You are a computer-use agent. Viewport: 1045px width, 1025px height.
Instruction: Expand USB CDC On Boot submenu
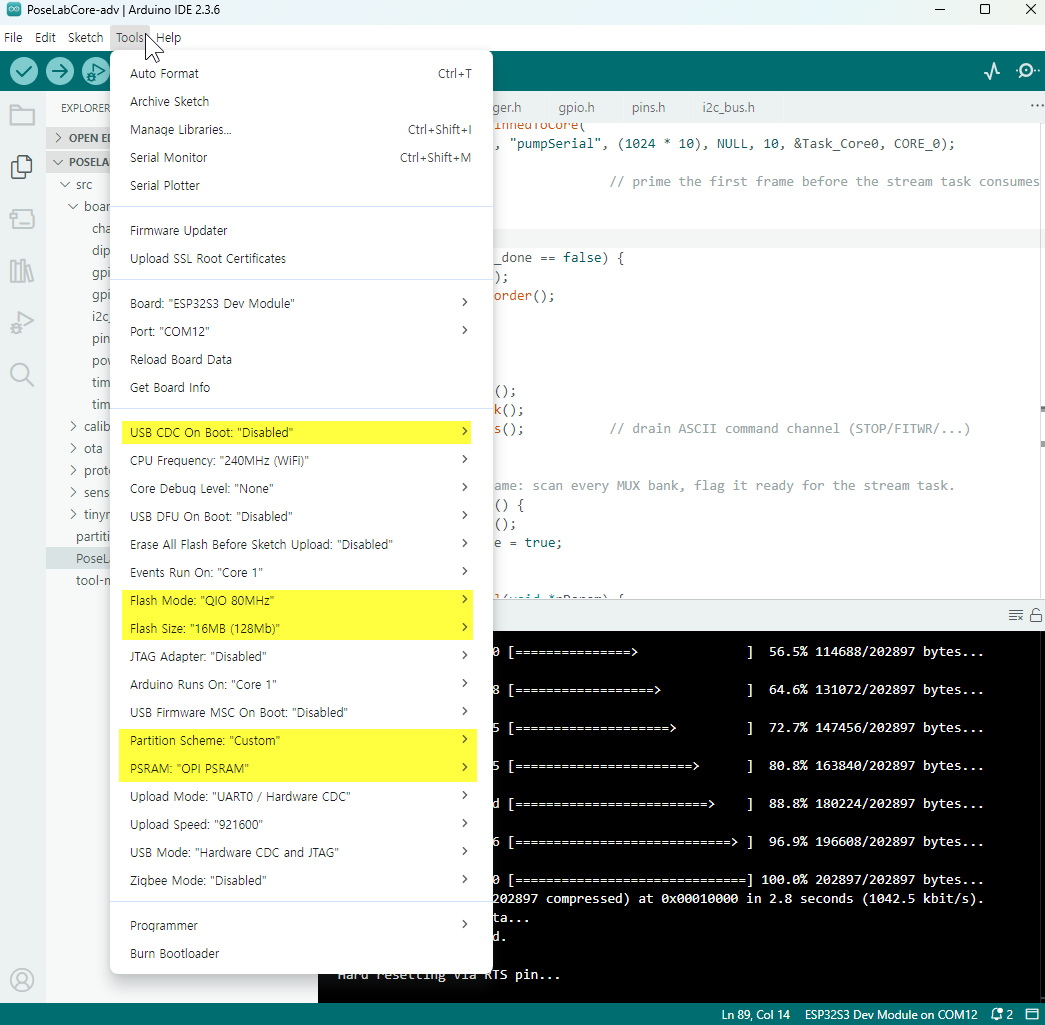click(x=301, y=432)
